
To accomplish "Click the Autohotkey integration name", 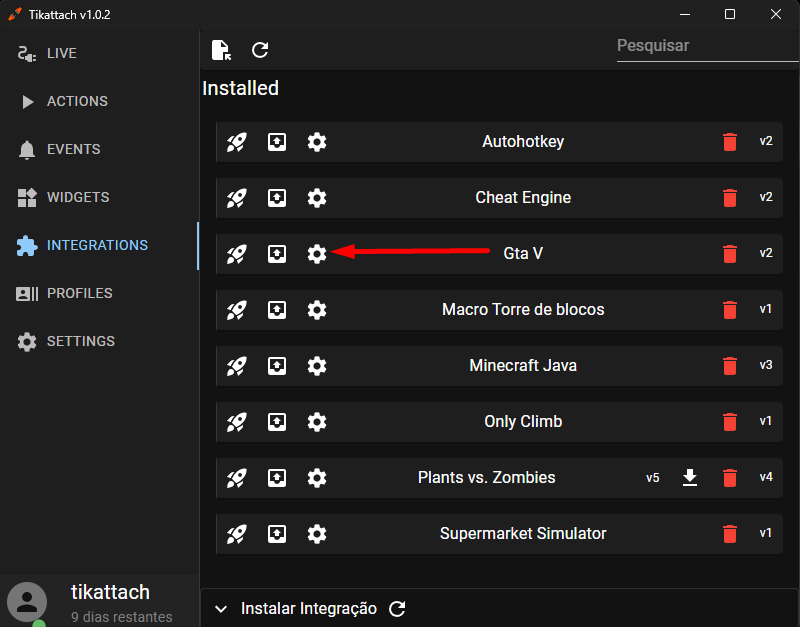I will click(523, 142).
